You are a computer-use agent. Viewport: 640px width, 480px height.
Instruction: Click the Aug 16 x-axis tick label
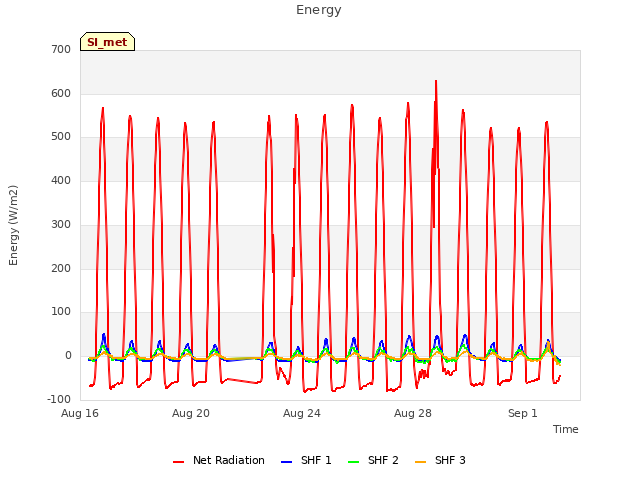click(80, 413)
